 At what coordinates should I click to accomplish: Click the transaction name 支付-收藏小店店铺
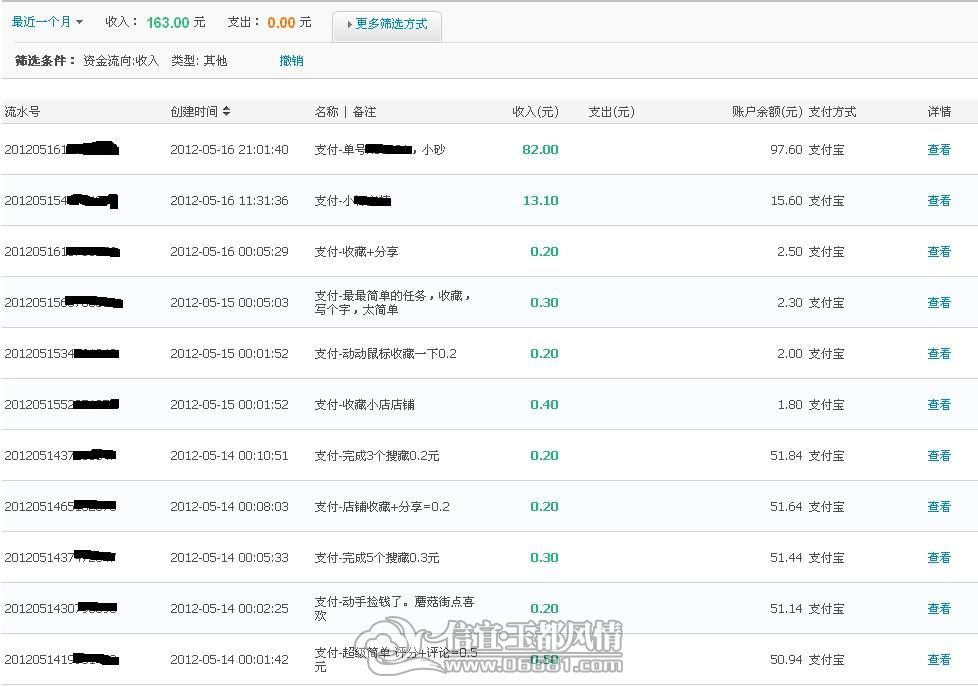coord(364,405)
